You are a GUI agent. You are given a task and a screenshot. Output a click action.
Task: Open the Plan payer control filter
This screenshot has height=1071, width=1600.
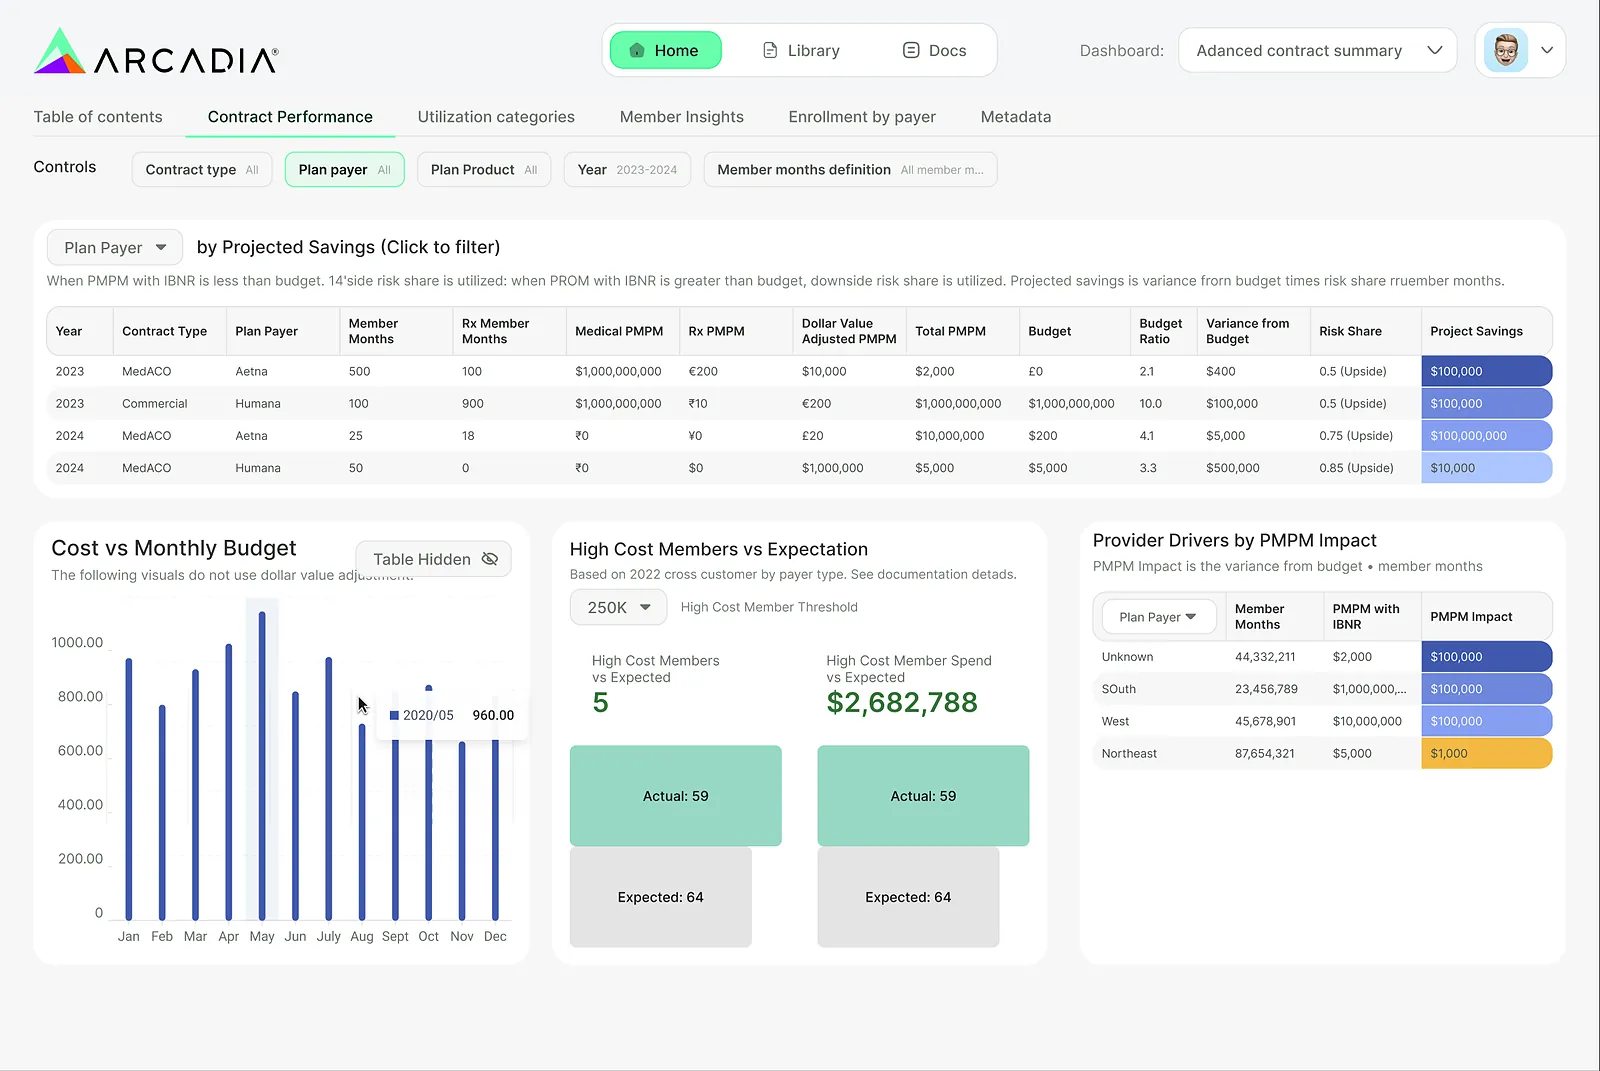(345, 170)
